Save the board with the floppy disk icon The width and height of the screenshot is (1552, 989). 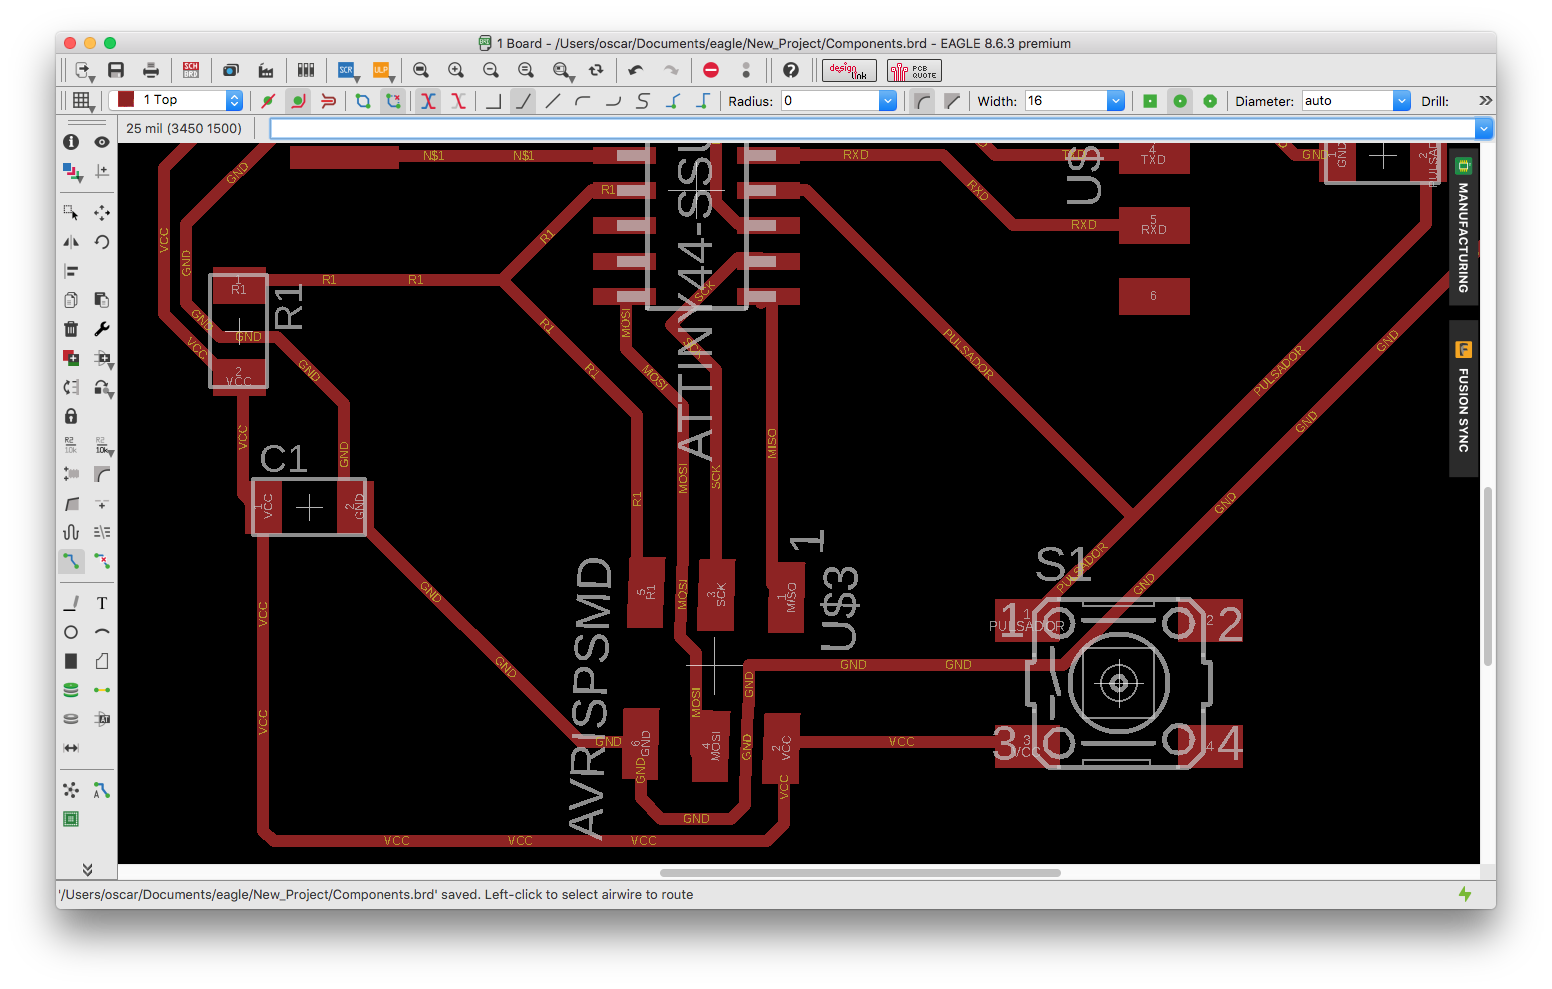coord(116,70)
